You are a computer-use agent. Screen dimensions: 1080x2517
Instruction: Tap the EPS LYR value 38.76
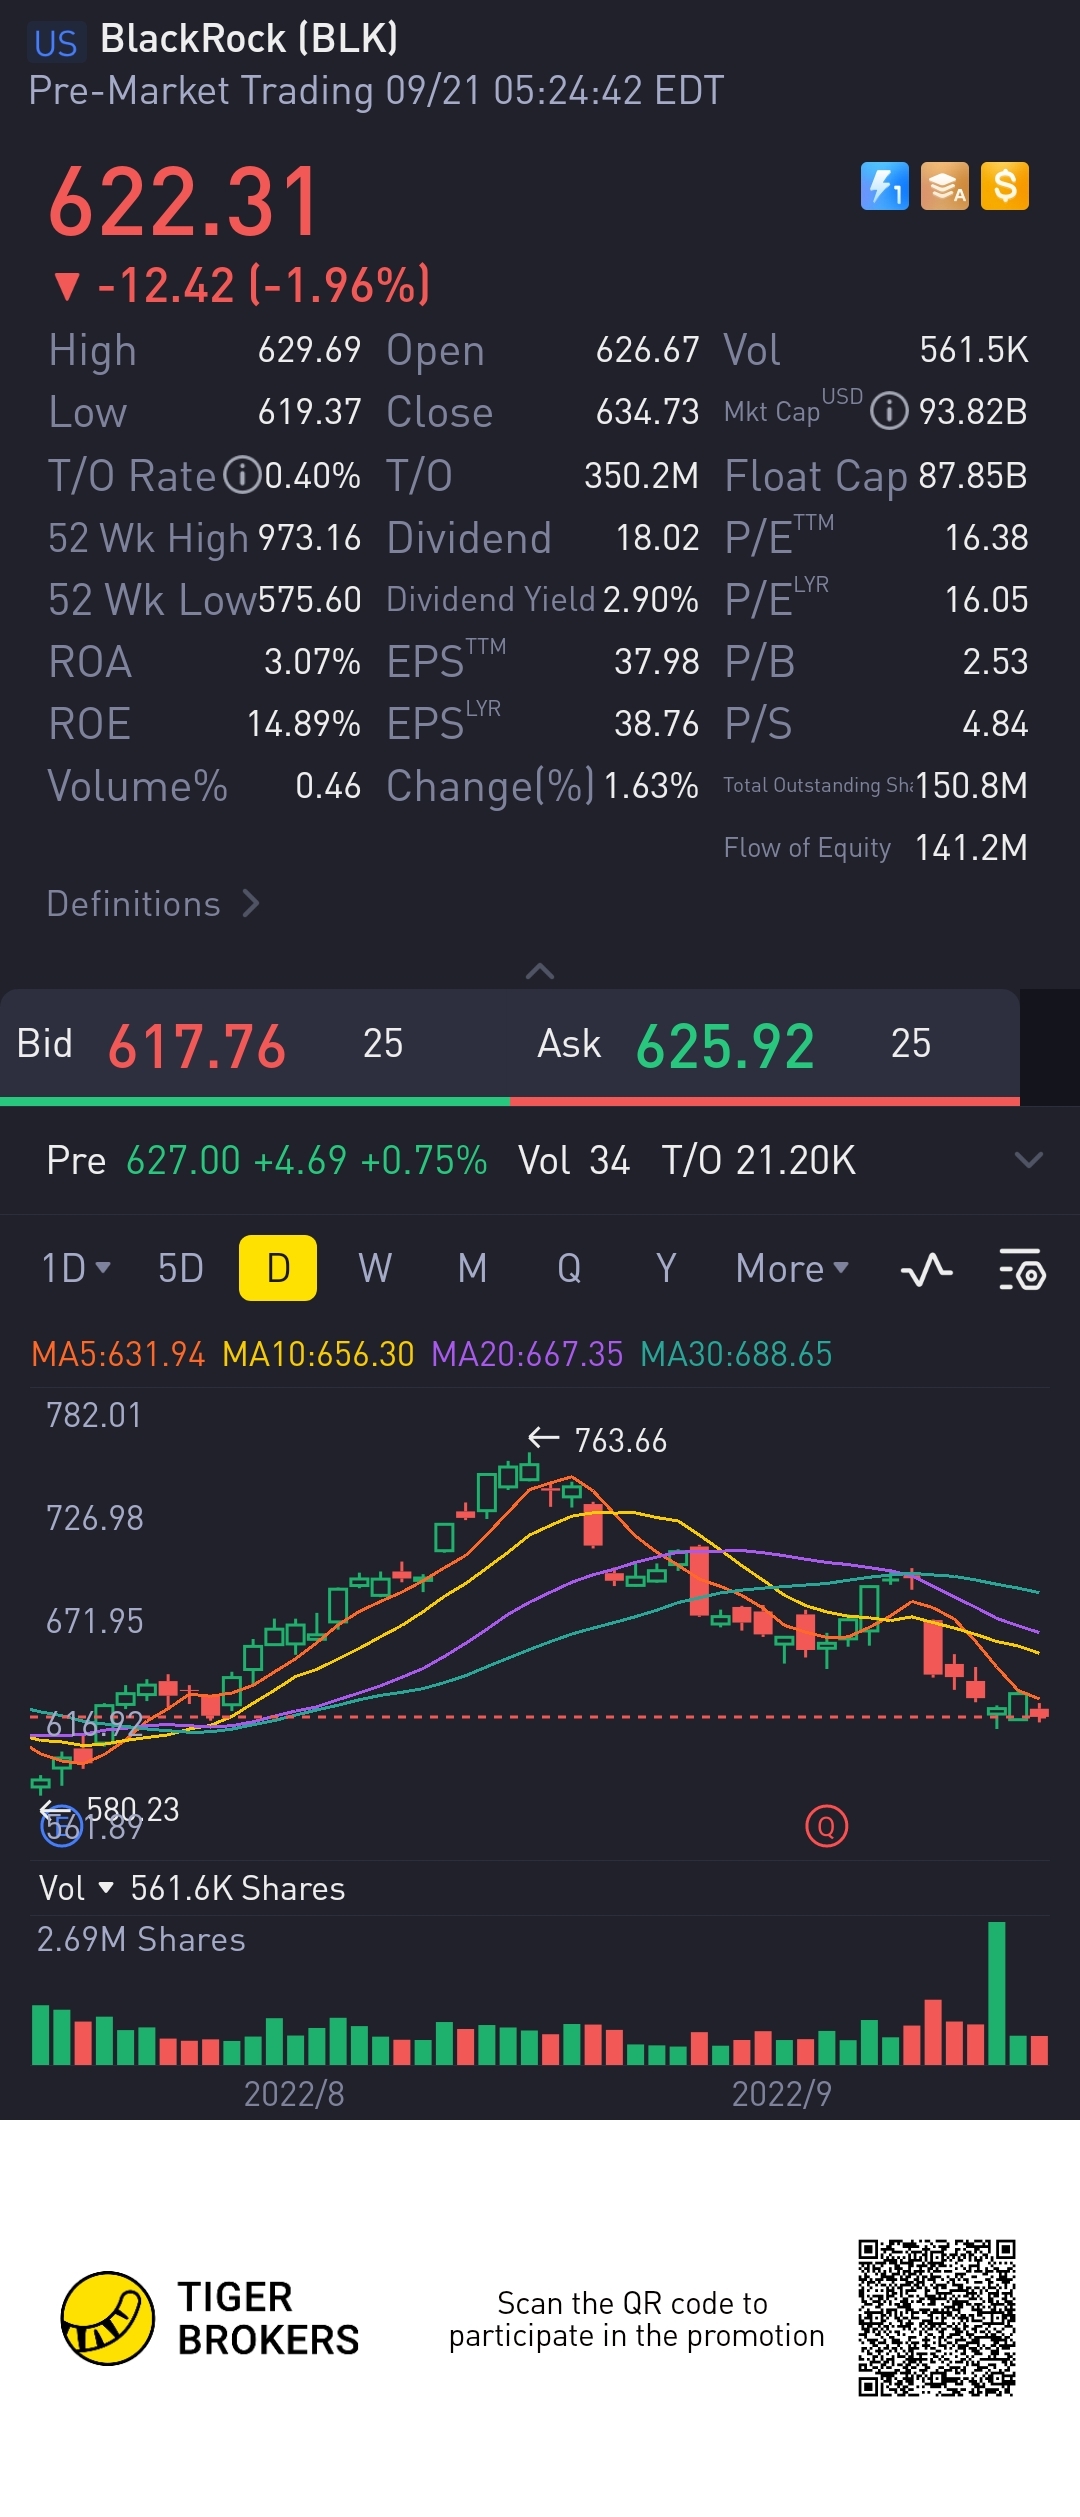pyautogui.click(x=657, y=724)
